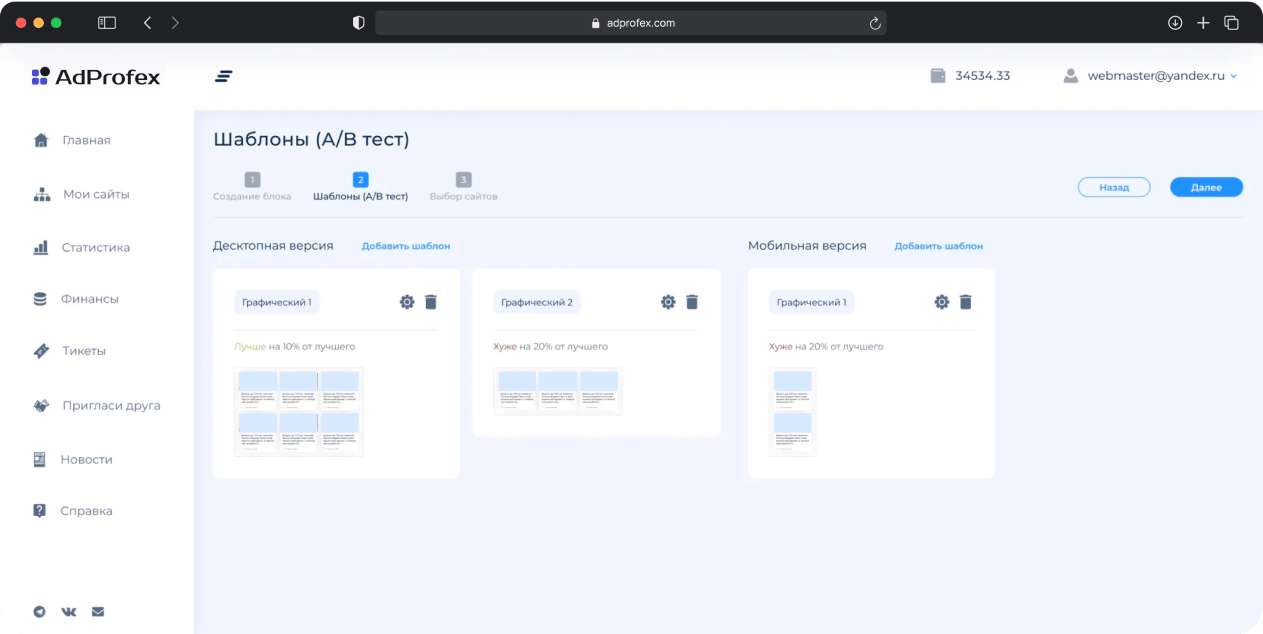Add a desktop template via Добавить шаблон
The image size is (1263, 634).
pos(406,246)
